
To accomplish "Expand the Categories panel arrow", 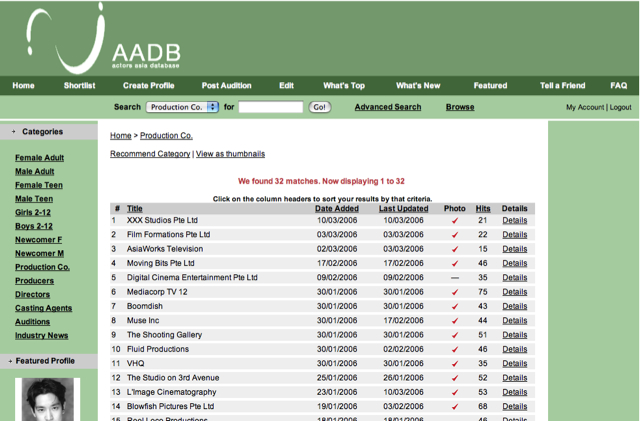I will pos(13,131).
